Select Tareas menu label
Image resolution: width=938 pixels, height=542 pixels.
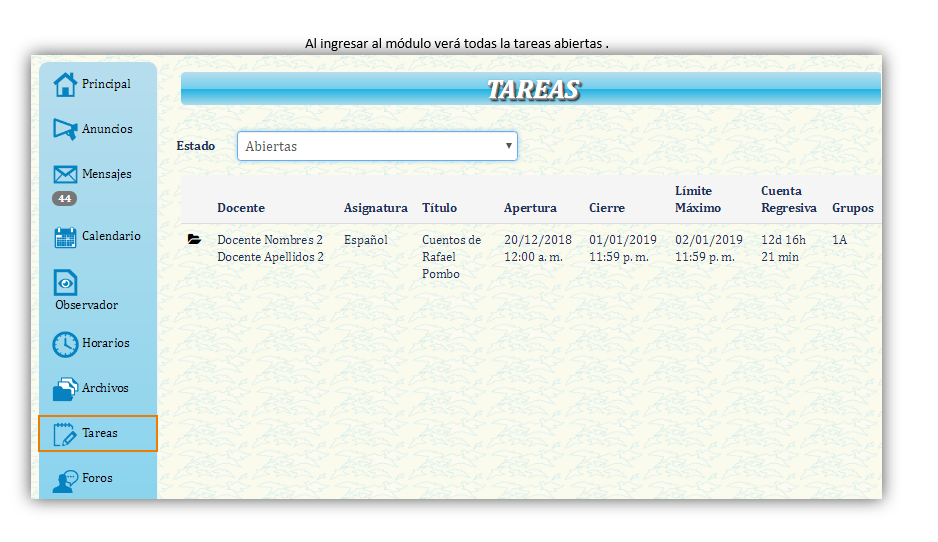pos(99,433)
